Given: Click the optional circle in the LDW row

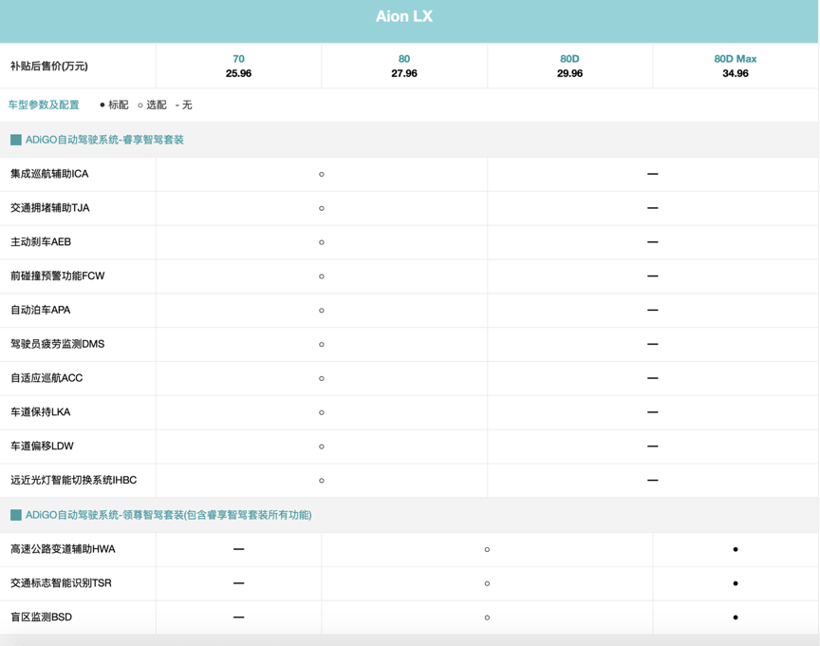Looking at the screenshot, I should coord(322,446).
